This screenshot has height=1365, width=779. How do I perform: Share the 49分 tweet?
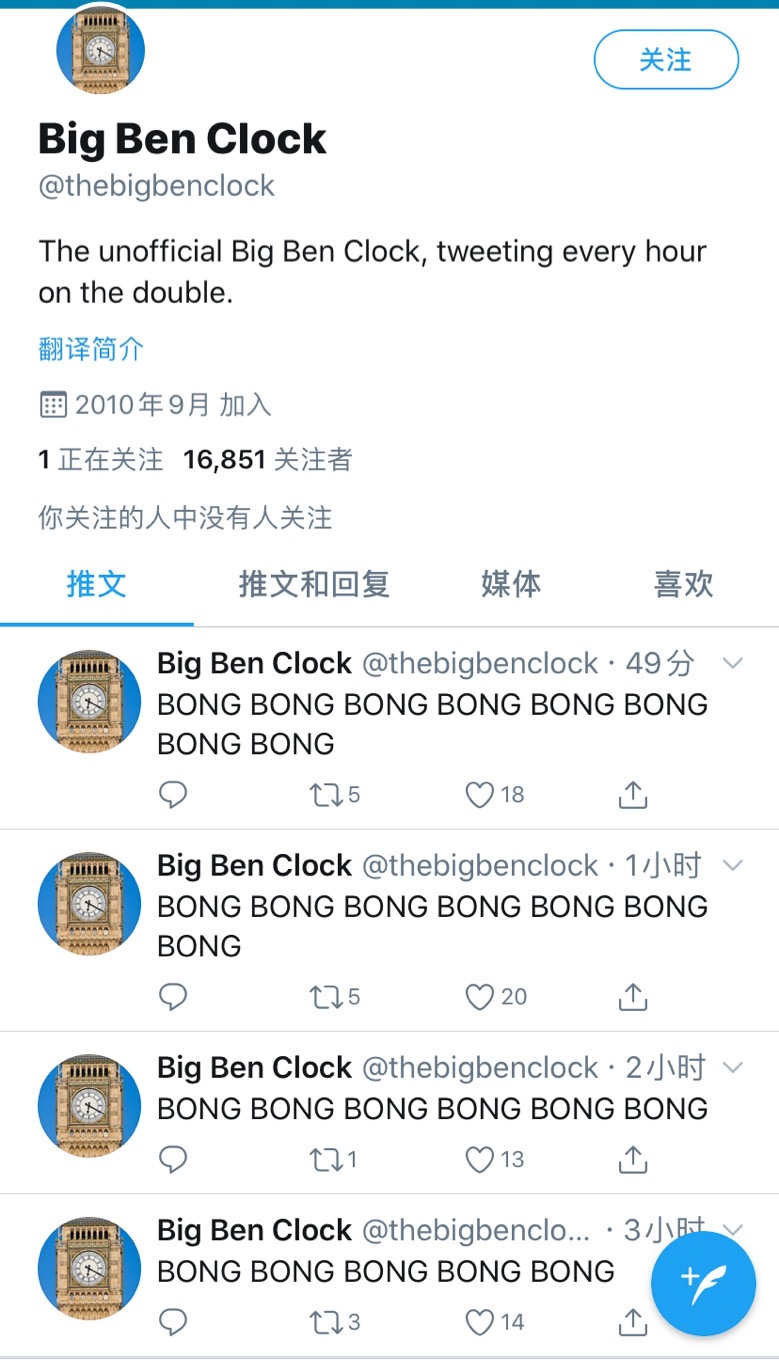click(633, 795)
